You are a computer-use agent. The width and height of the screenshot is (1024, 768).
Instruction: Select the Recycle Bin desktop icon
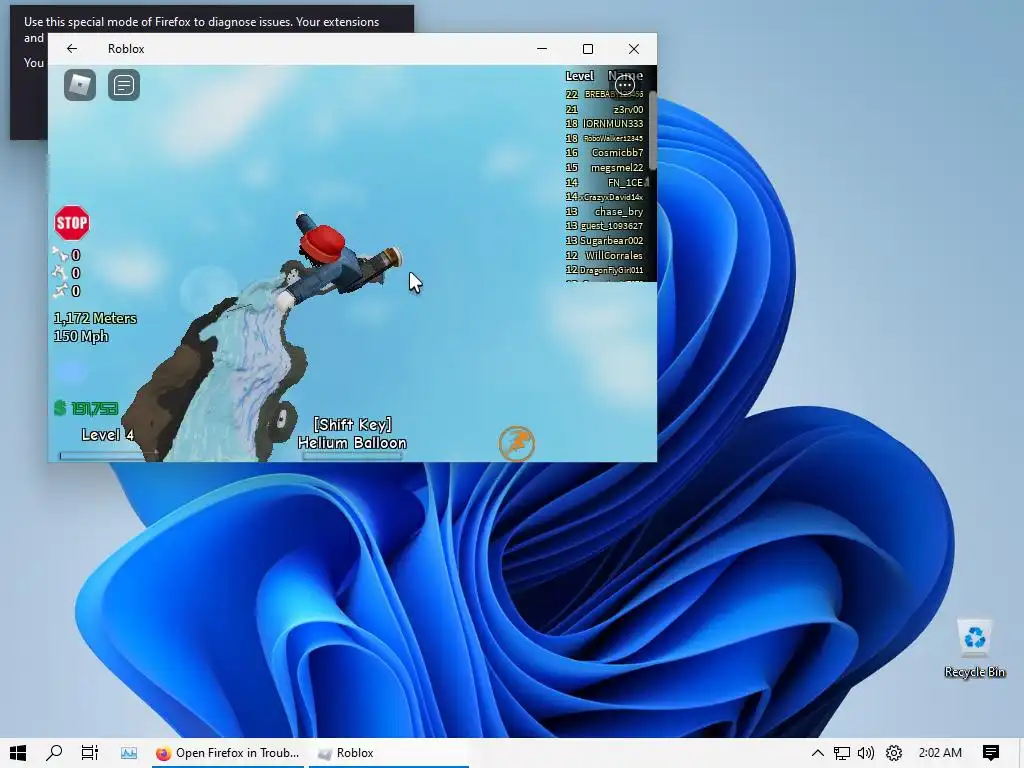click(x=974, y=649)
